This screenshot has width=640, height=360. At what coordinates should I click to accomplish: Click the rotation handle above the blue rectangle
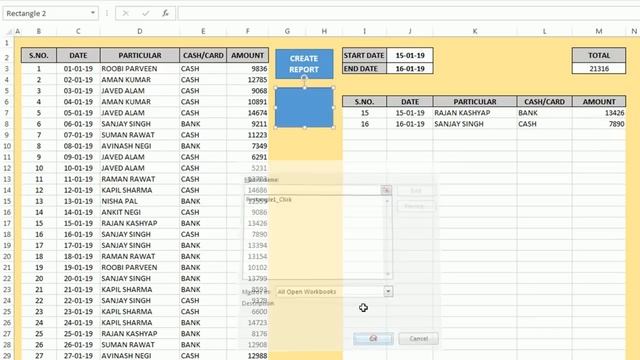[x=304, y=78]
